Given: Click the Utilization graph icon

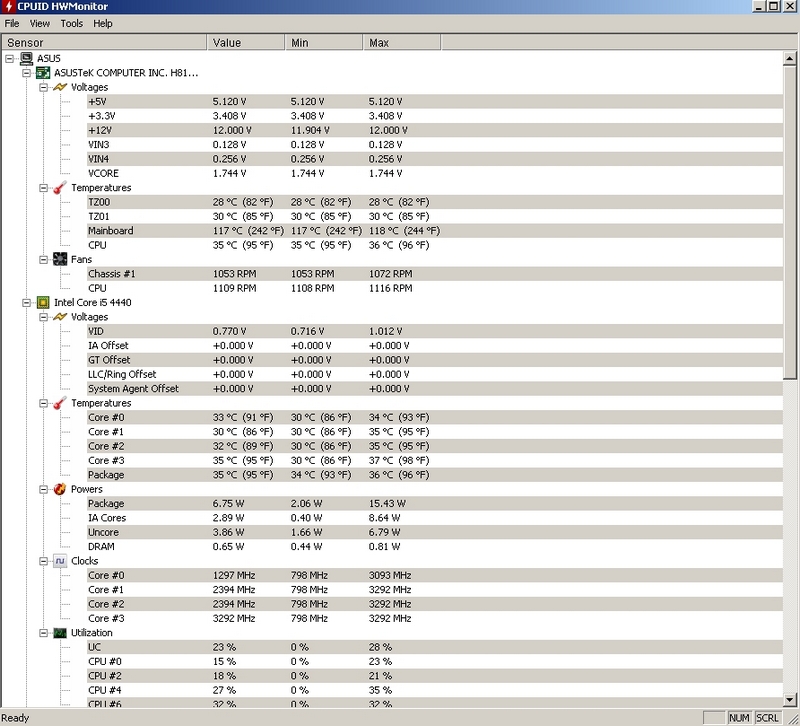Looking at the screenshot, I should click(x=60, y=633).
